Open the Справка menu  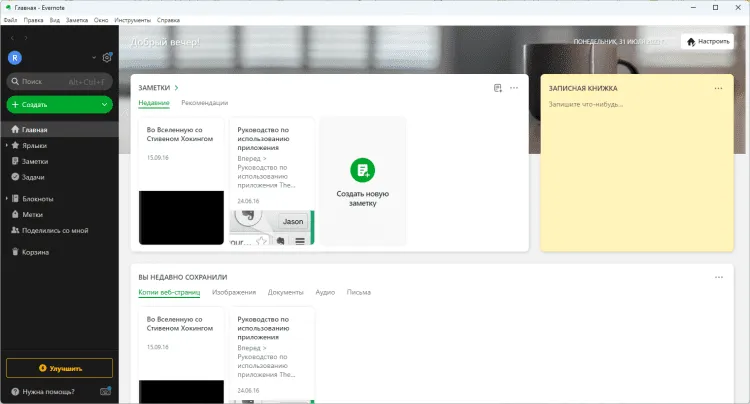coord(168,20)
